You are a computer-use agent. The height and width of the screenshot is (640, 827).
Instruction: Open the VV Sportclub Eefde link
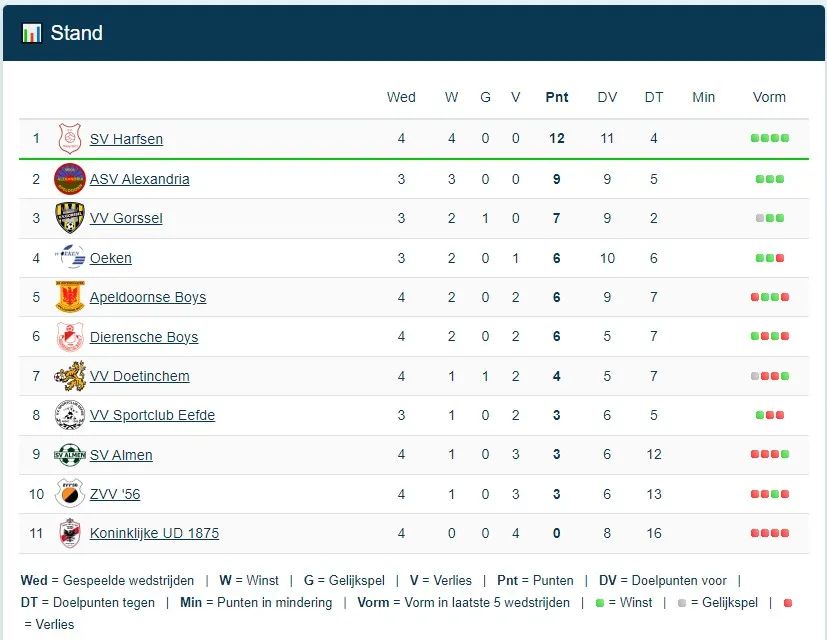tap(152, 415)
